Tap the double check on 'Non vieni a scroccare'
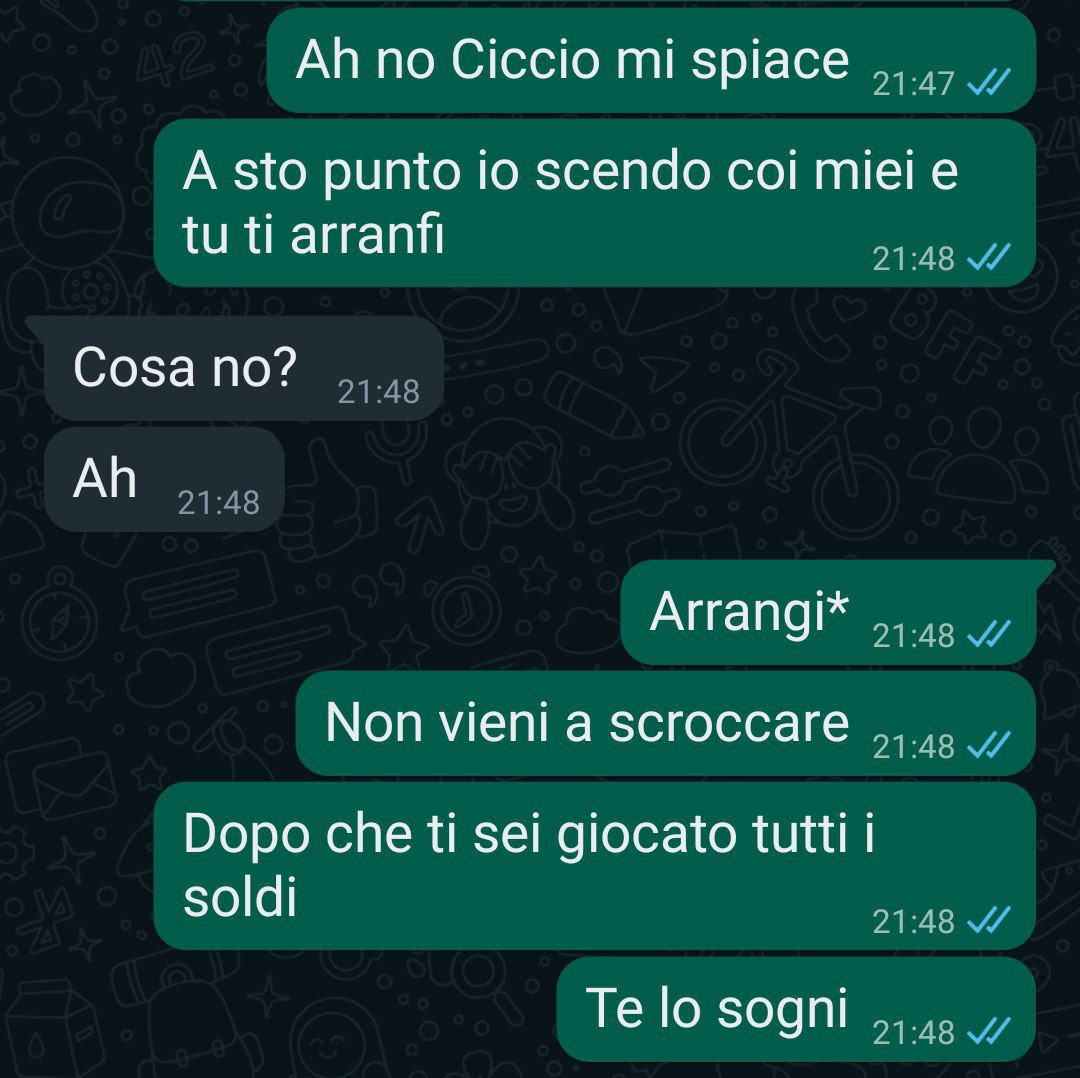The width and height of the screenshot is (1080, 1078). (988, 745)
